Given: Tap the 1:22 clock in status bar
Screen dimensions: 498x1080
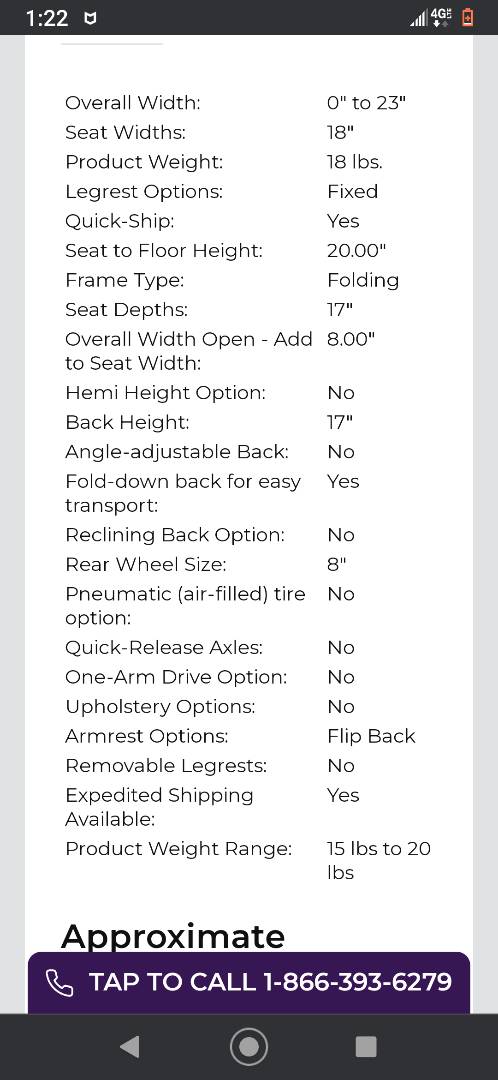Looking at the screenshot, I should click(x=47, y=18).
